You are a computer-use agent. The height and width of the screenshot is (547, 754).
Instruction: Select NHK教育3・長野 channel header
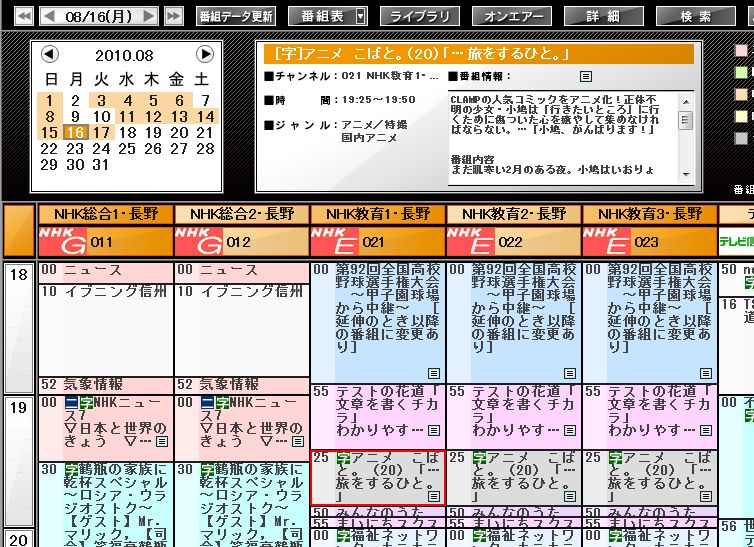650,214
